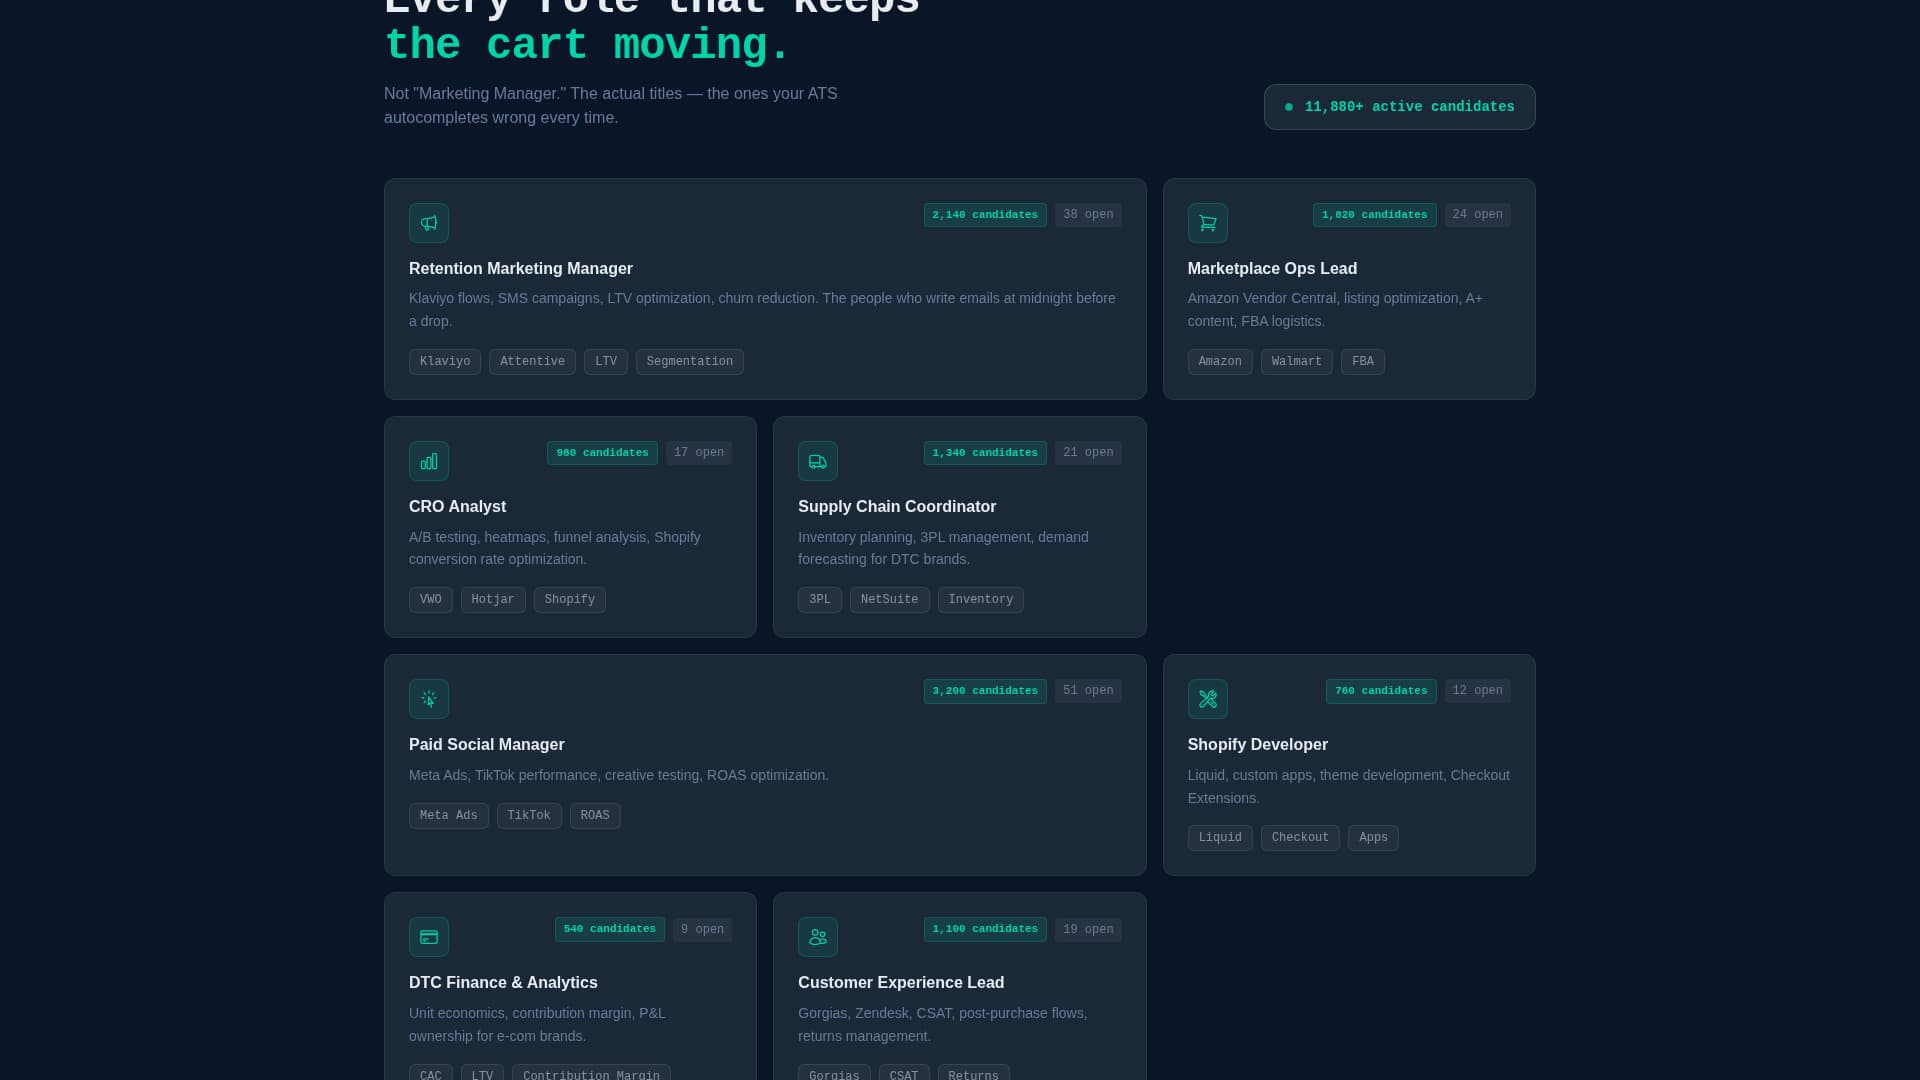This screenshot has width=1920, height=1080.
Task: Select the Hotjar tag
Action: click(x=493, y=600)
